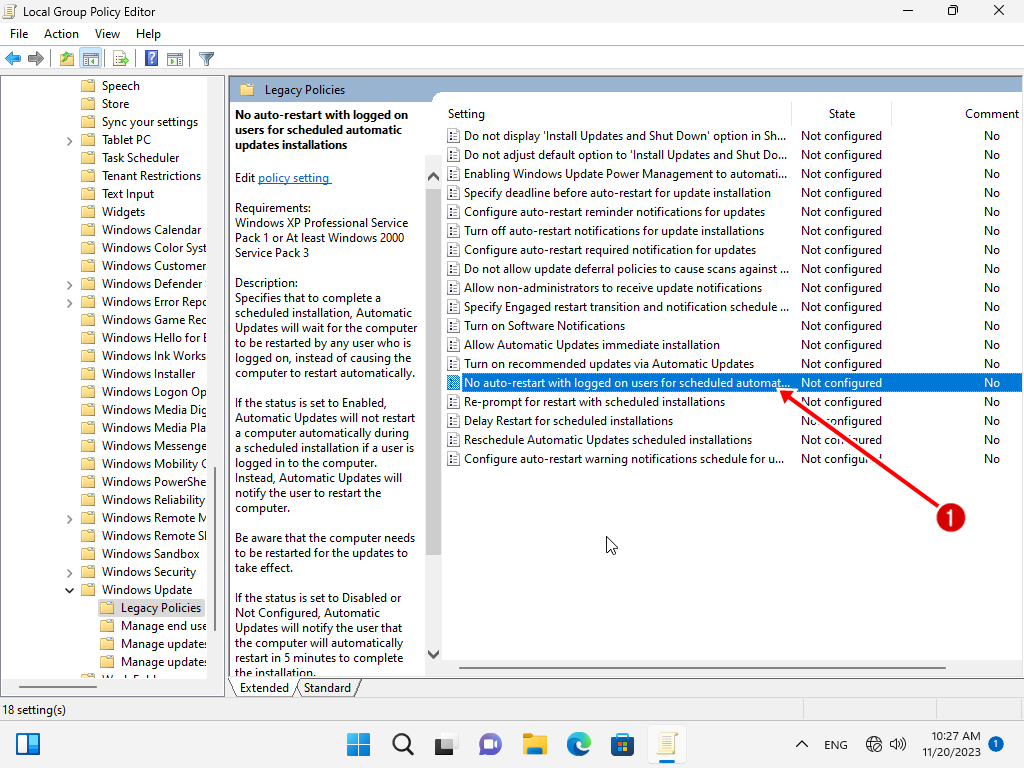Click the Up One Level folder icon
This screenshot has height=768, width=1024.
[67, 59]
